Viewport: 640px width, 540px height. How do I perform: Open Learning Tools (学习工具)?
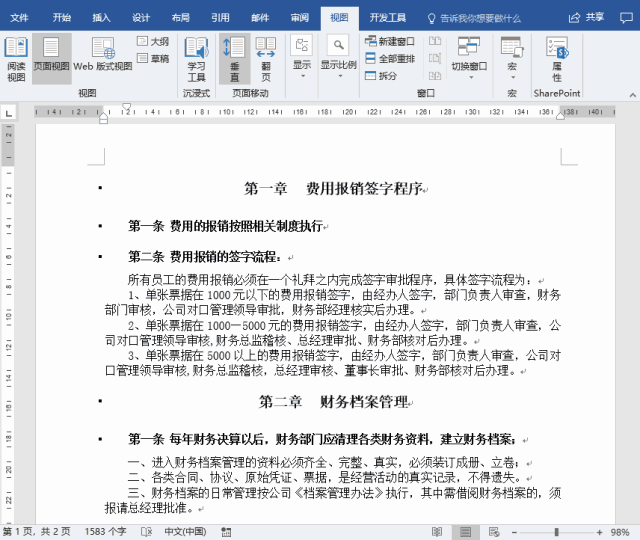tap(196, 60)
